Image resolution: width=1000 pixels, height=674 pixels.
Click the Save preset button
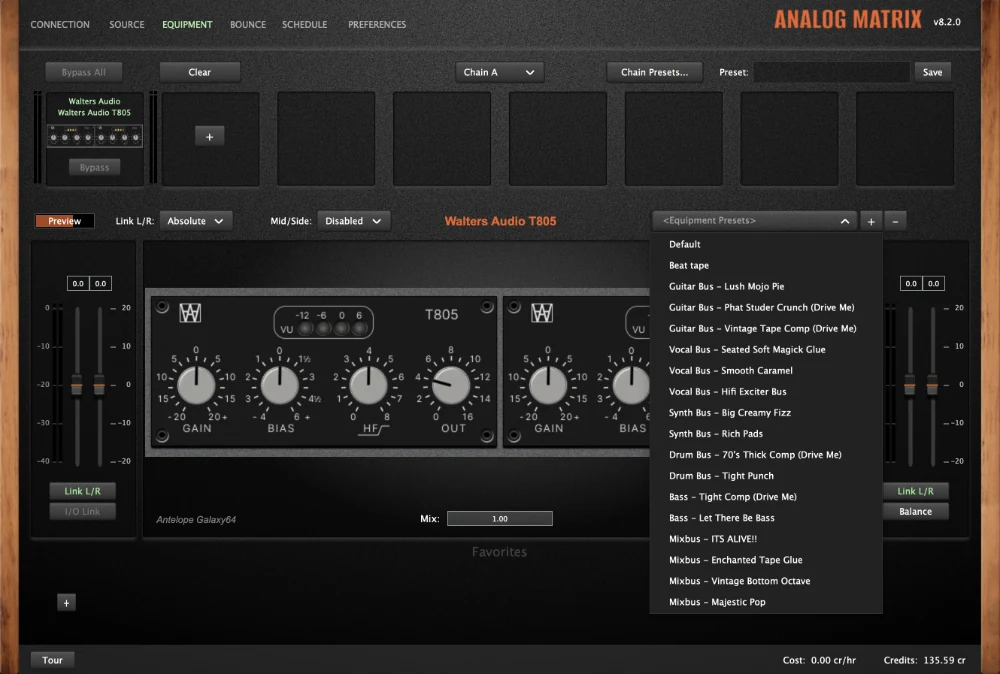point(932,72)
